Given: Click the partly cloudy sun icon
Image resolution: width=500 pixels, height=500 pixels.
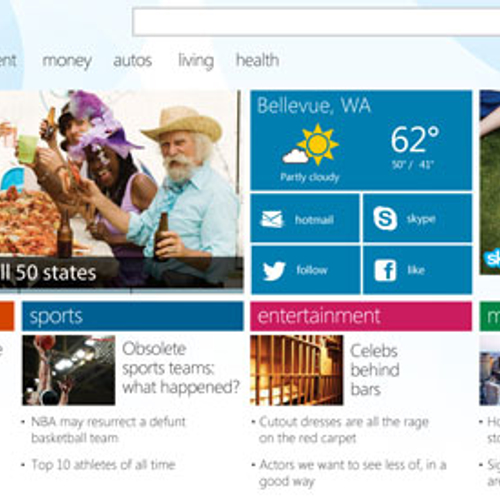Looking at the screenshot, I should click(311, 145).
